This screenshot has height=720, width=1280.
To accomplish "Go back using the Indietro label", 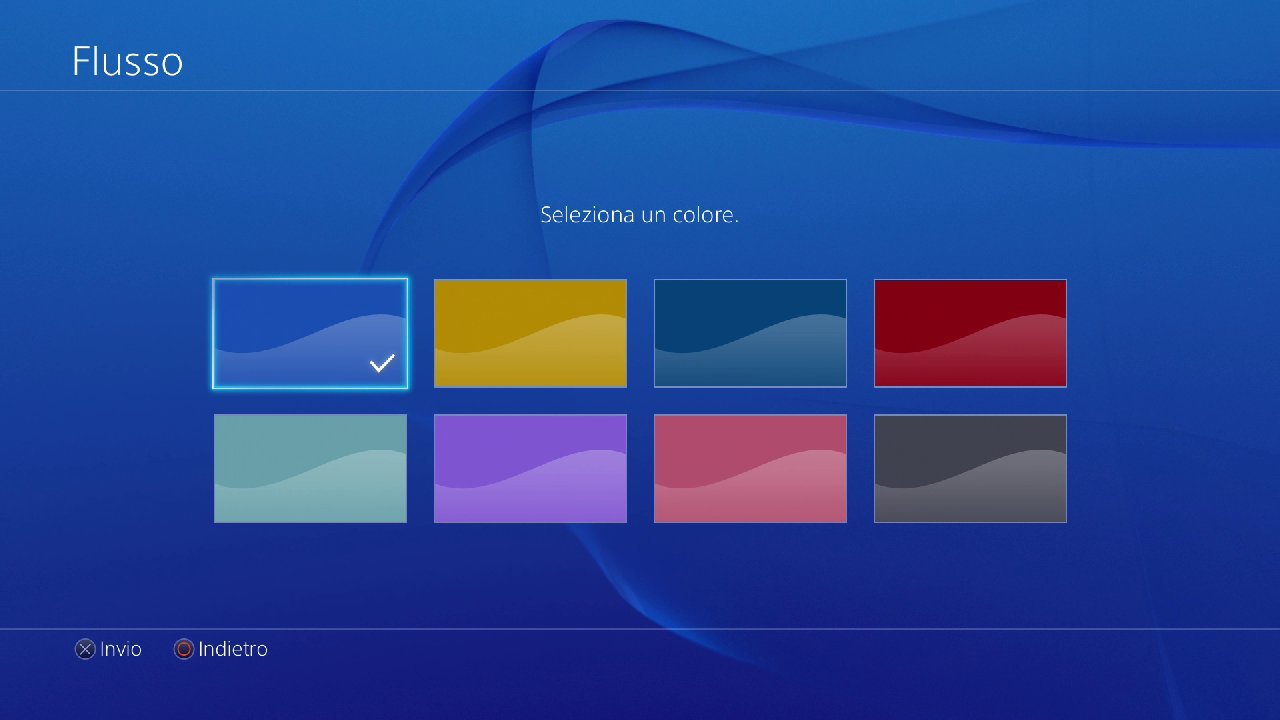I will pyautogui.click(x=233, y=649).
